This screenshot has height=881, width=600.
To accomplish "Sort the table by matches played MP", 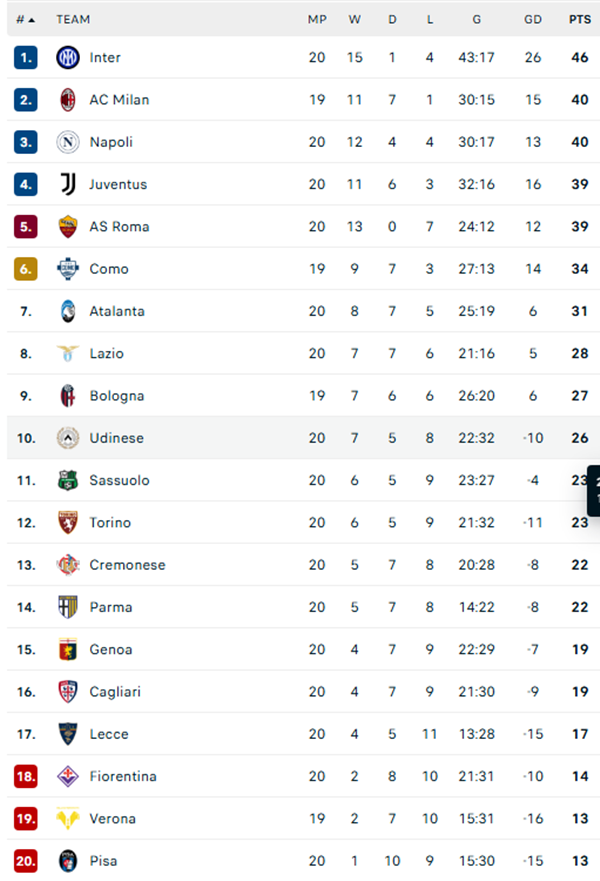I will pos(317,19).
